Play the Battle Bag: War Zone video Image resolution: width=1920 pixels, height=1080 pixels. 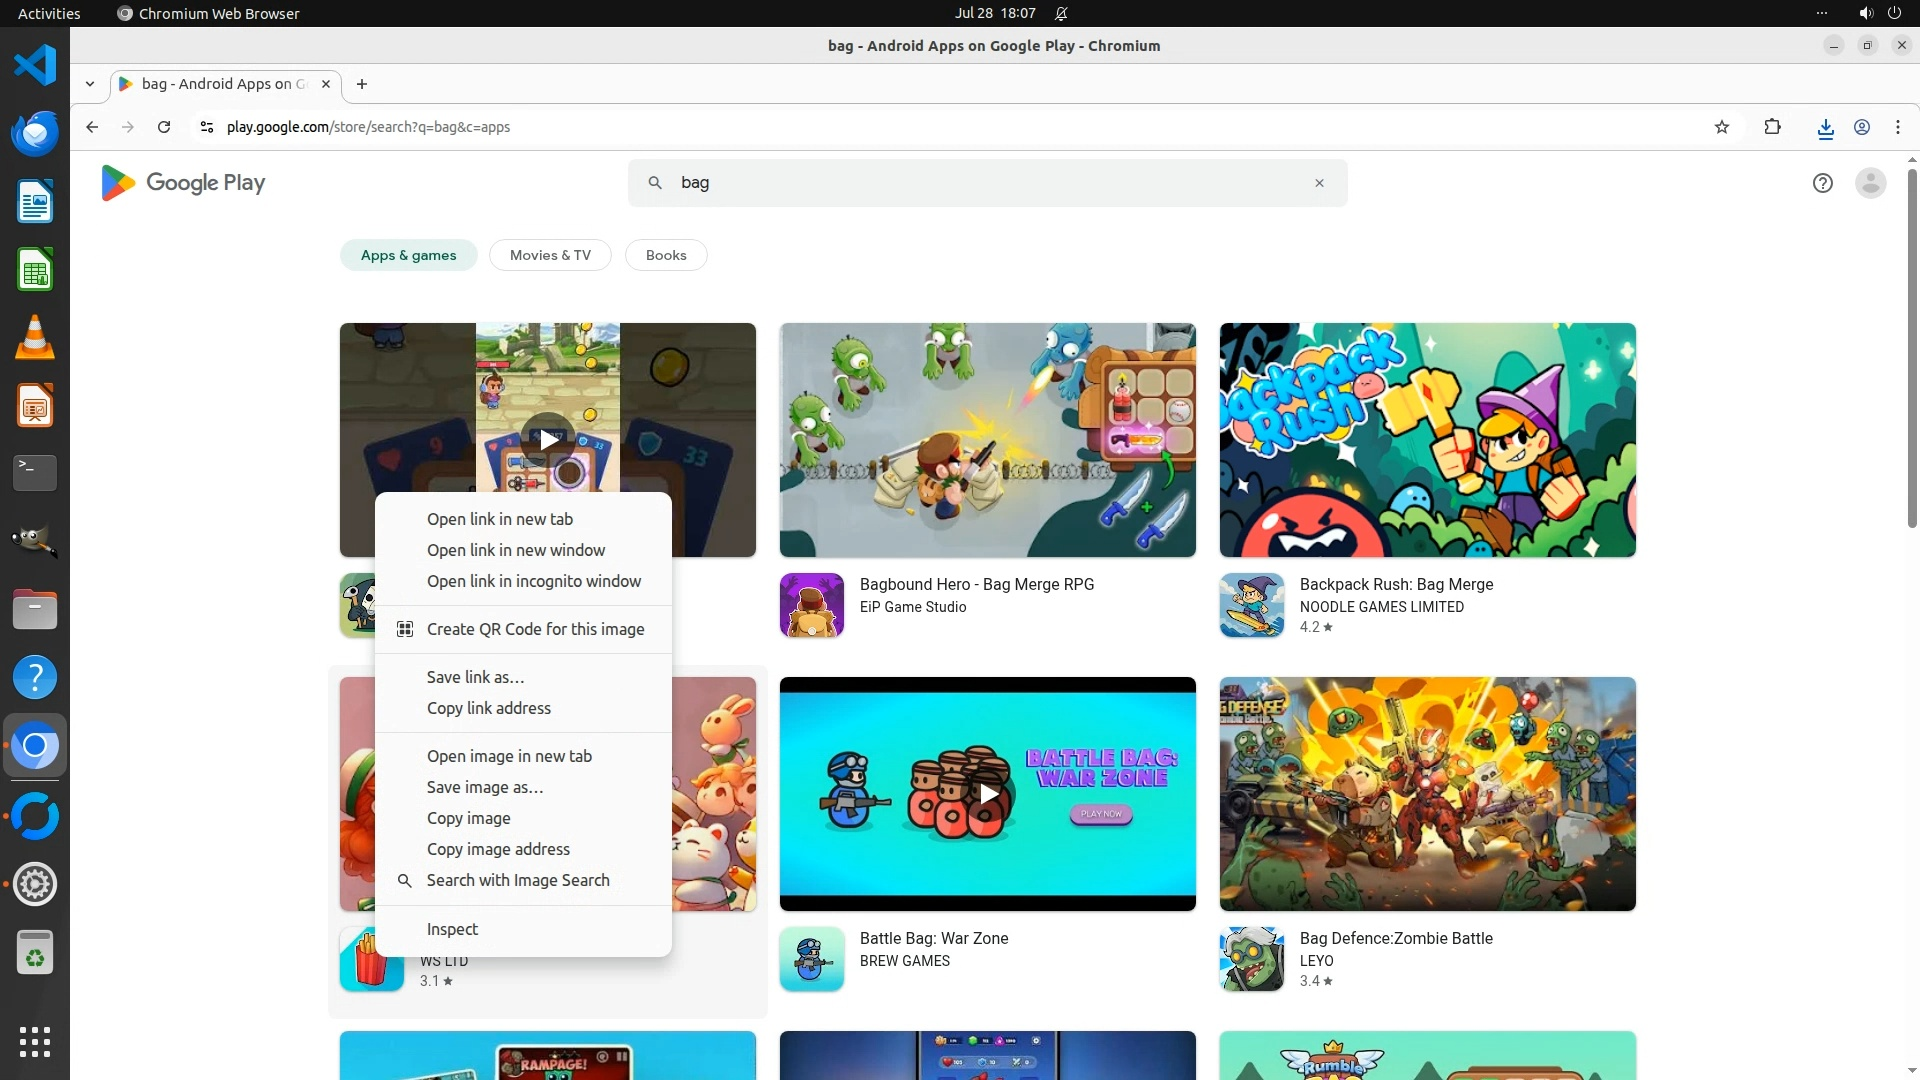[988, 794]
